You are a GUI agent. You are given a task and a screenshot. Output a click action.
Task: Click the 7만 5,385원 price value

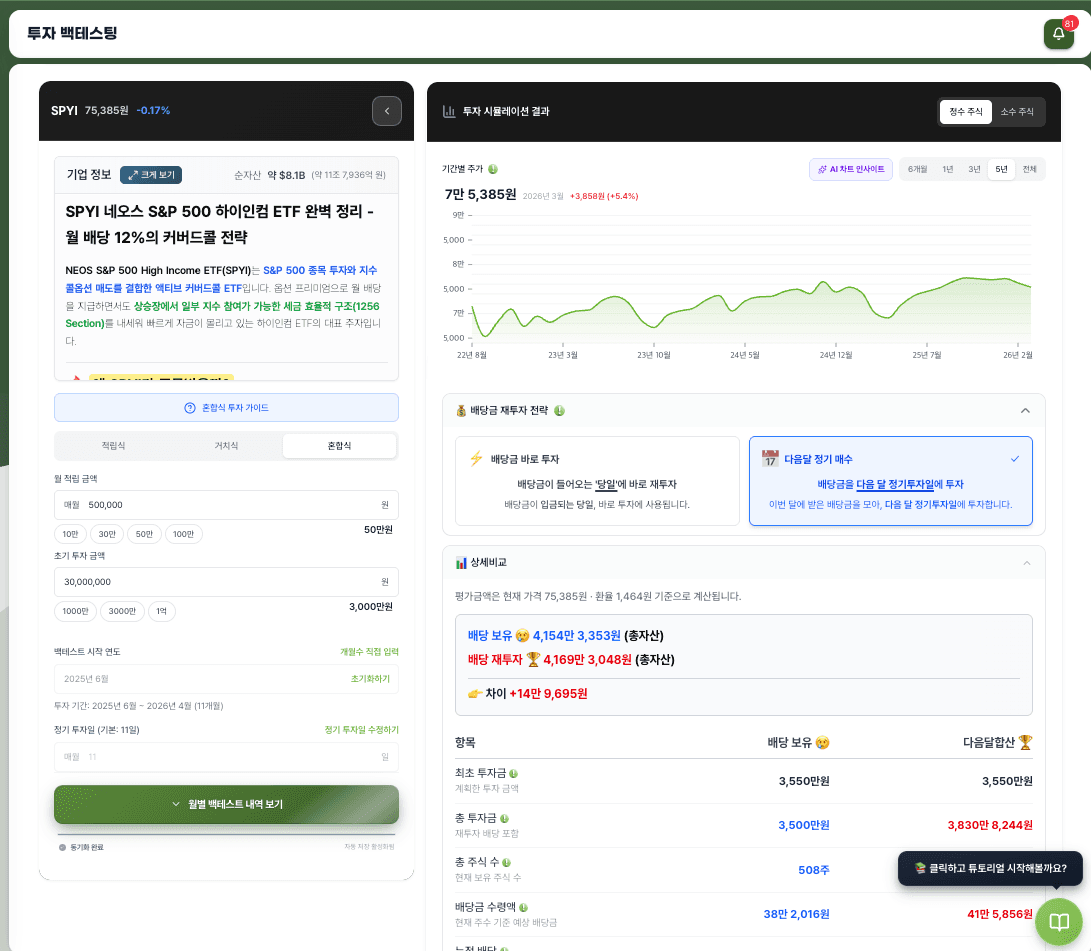[x=480, y=195]
